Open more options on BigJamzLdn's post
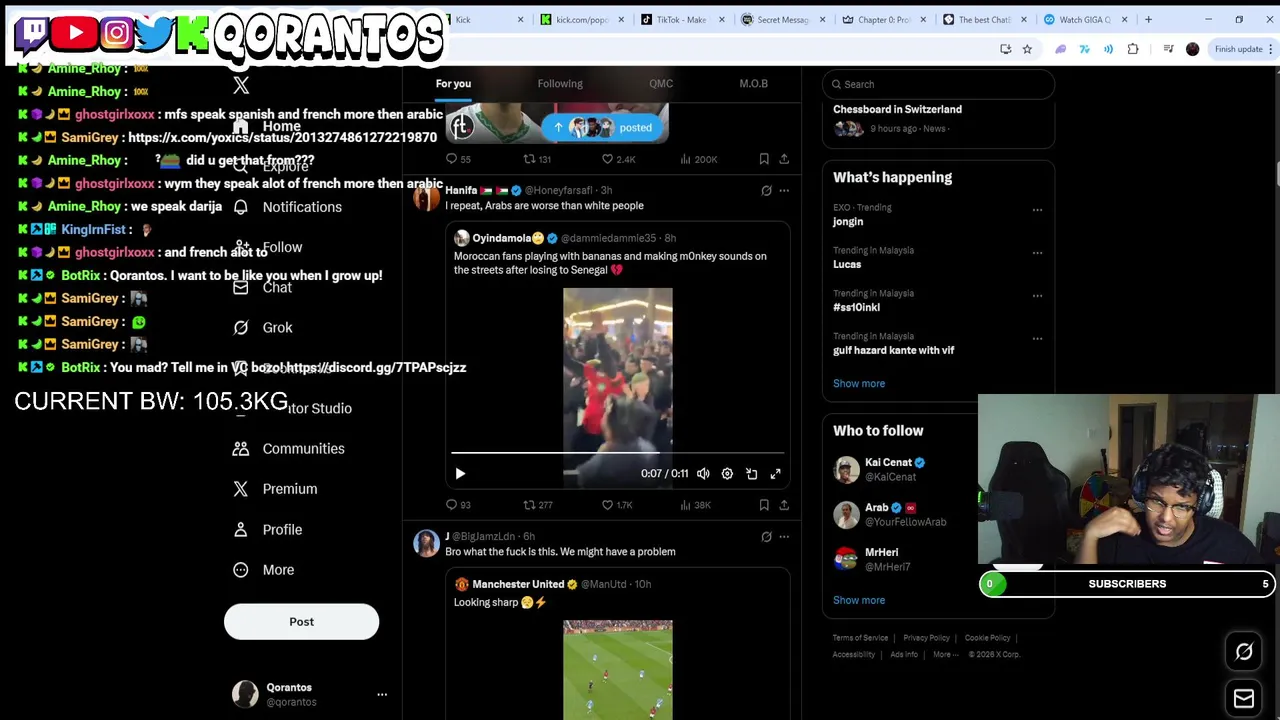This screenshot has height=720, width=1280. coord(784,537)
